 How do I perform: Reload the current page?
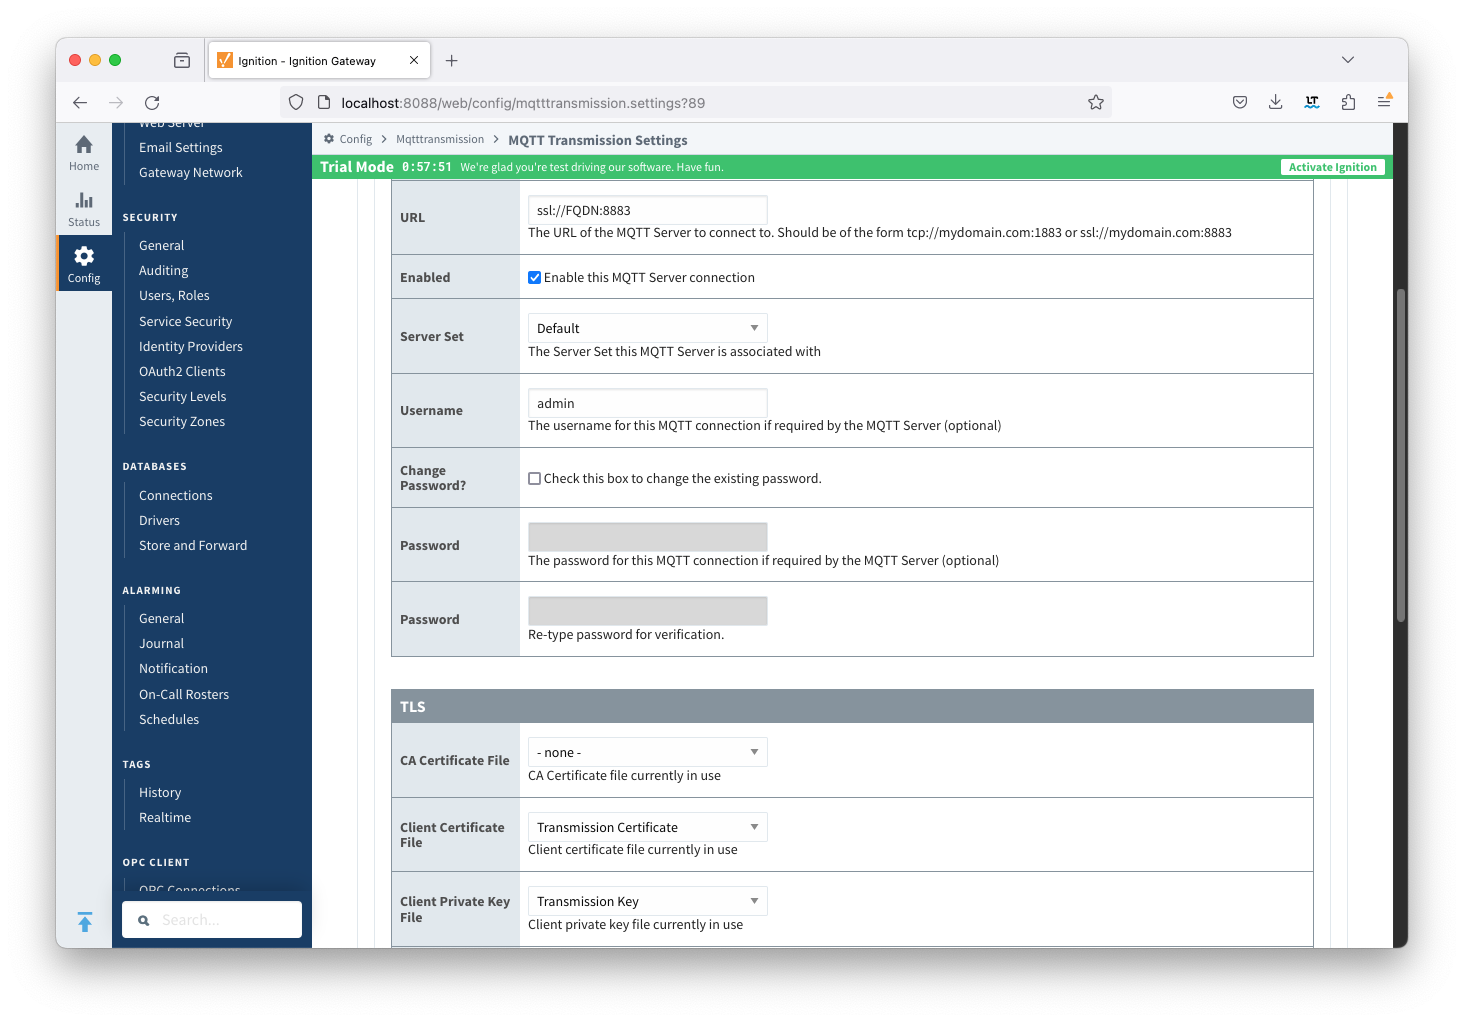point(152,102)
